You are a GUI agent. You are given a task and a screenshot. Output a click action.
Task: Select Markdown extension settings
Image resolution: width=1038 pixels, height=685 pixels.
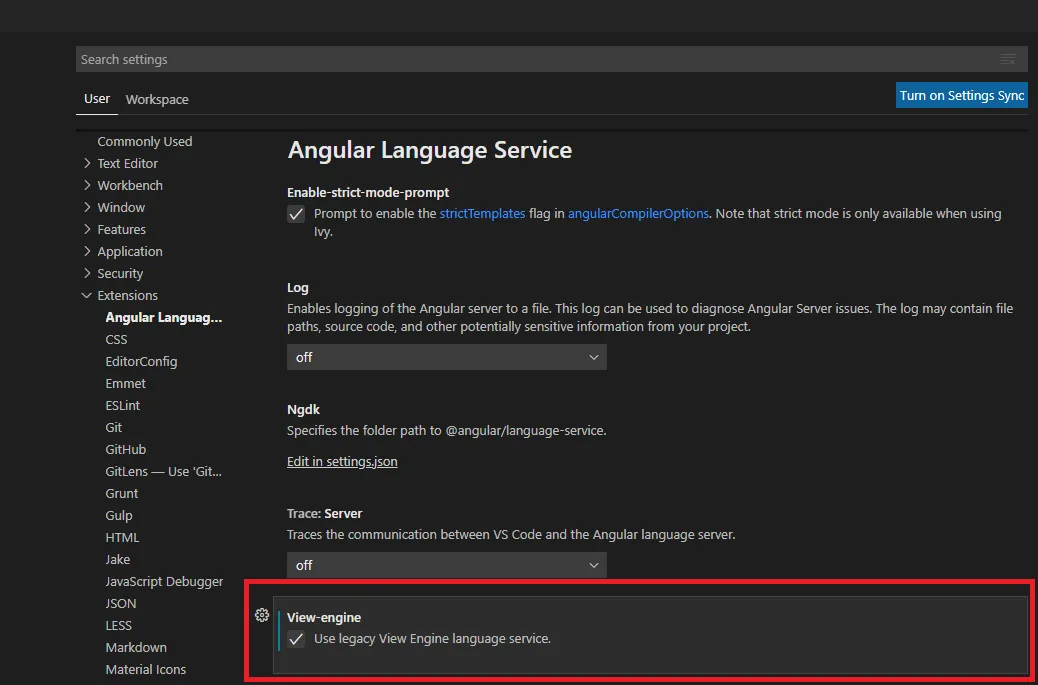(x=136, y=647)
